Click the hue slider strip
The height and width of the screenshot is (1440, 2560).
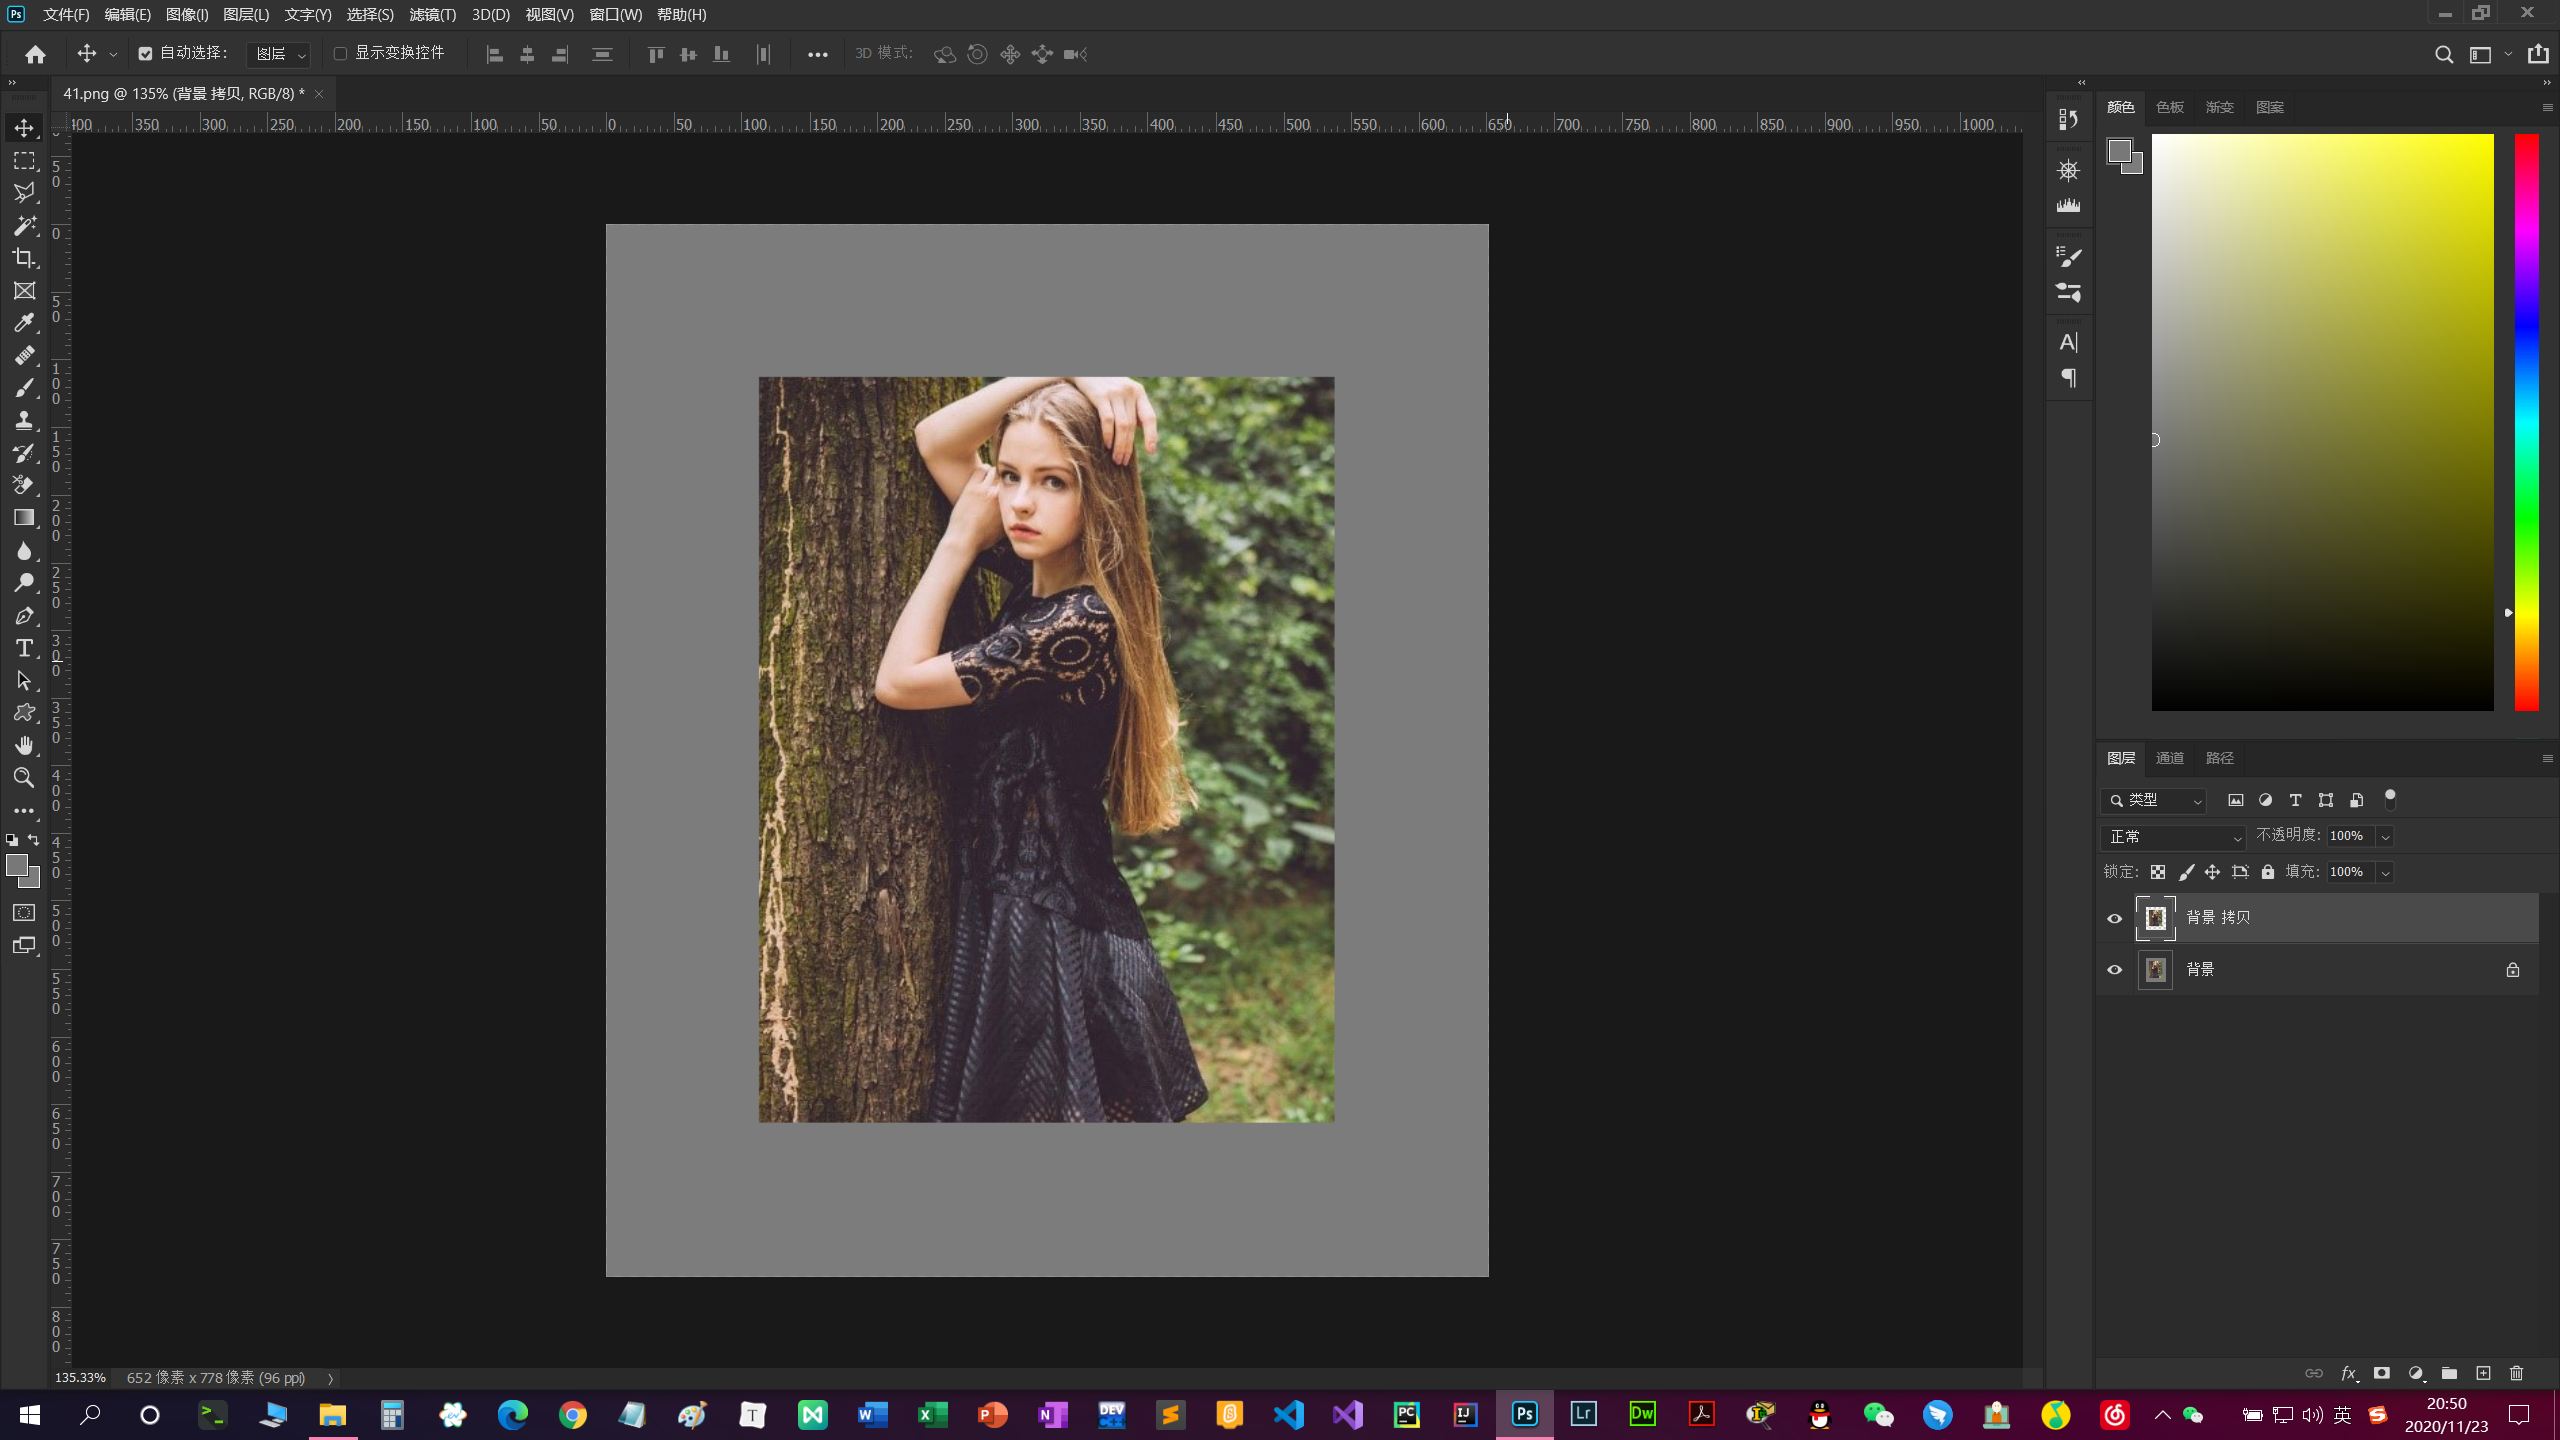2526,422
